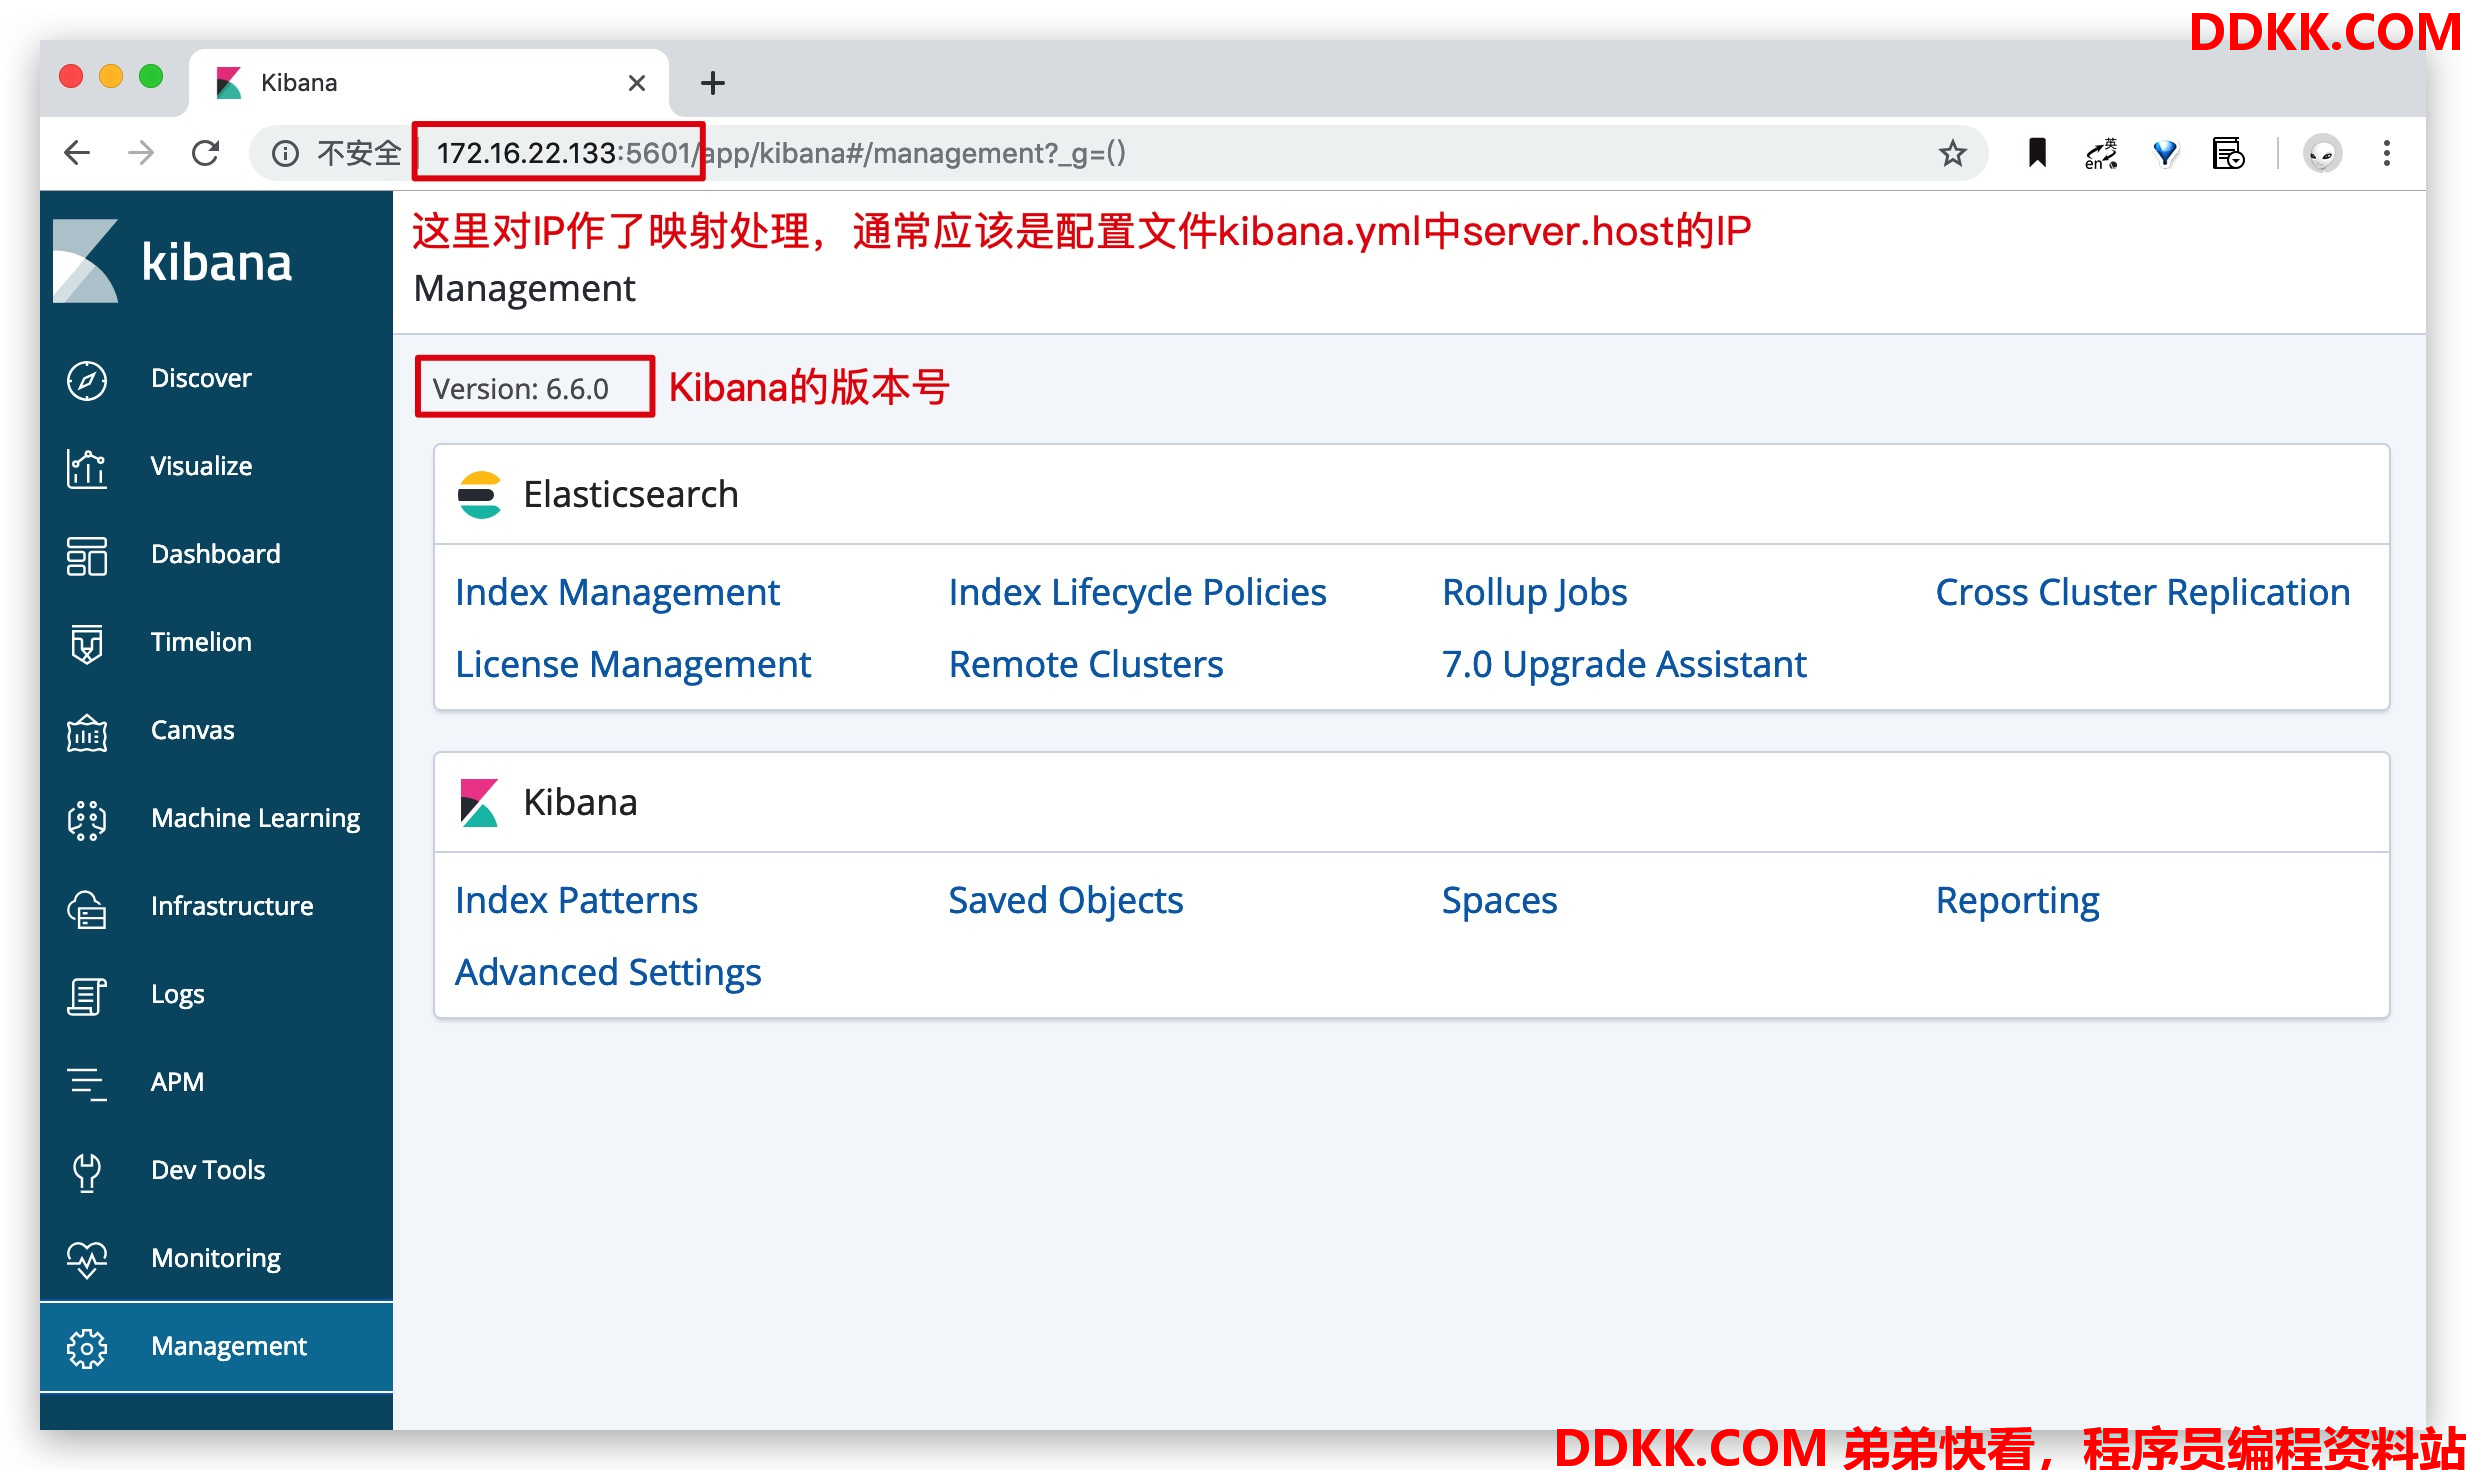Click the translation extension icon
Viewport: 2466px width, 1470px height.
2101,153
